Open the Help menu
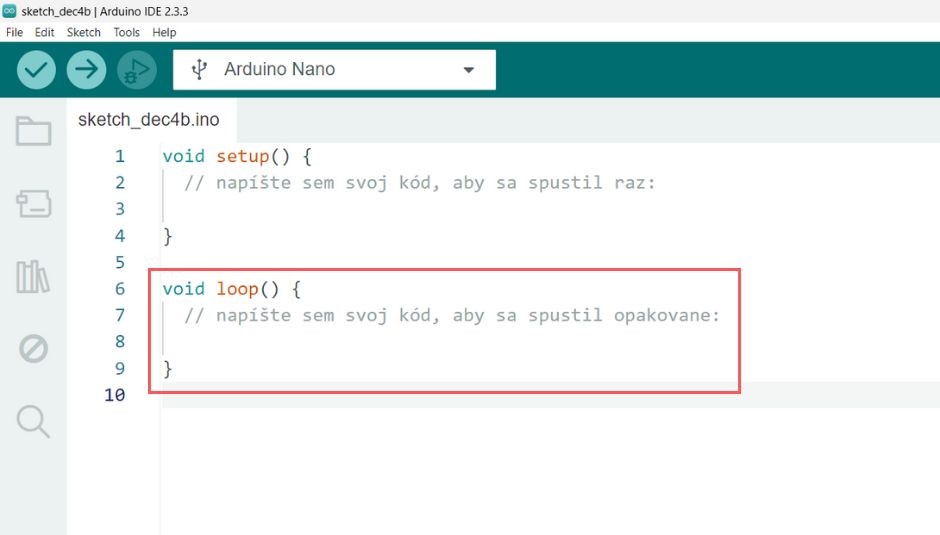The image size is (940, 535). pyautogui.click(x=164, y=32)
